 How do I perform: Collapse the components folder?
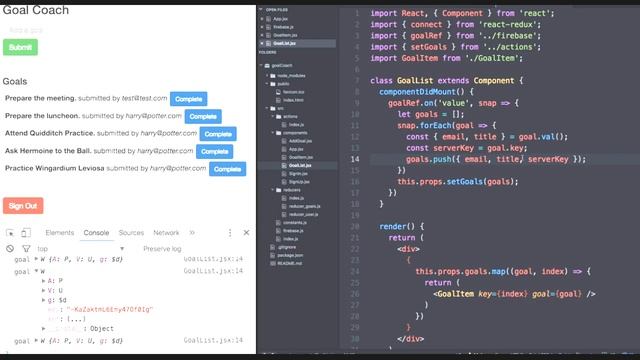(x=273, y=133)
